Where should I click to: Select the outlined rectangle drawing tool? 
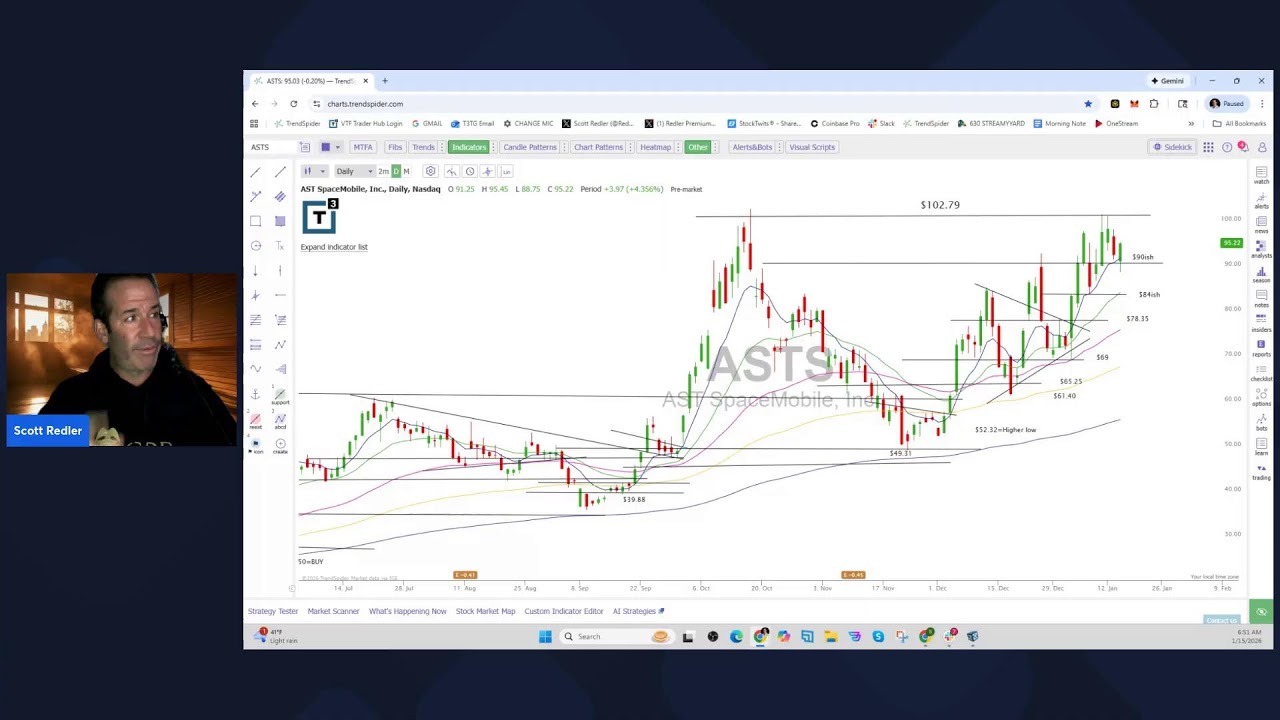click(256, 221)
